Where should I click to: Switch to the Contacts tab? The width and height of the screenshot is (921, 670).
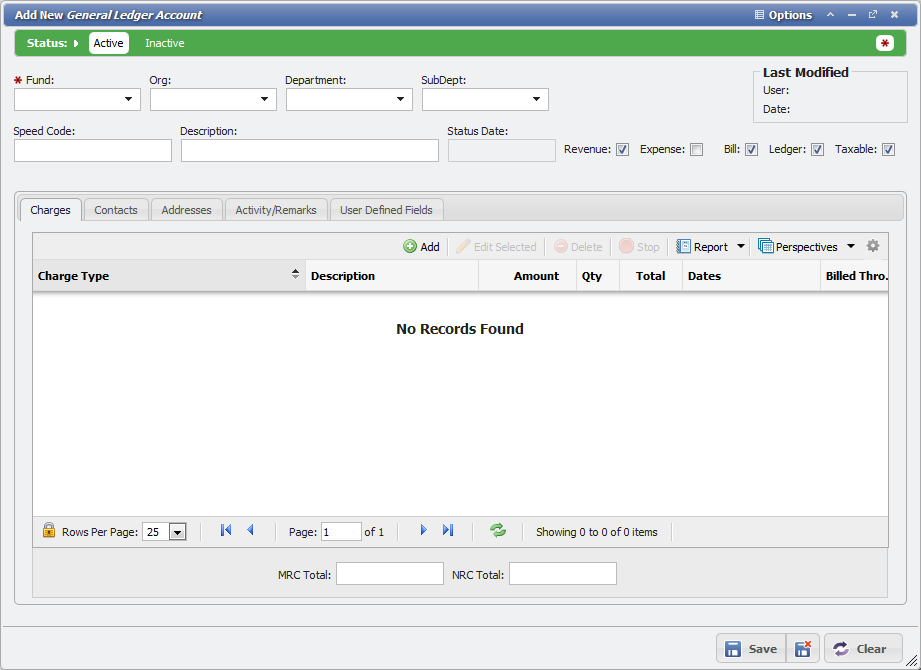(x=116, y=209)
